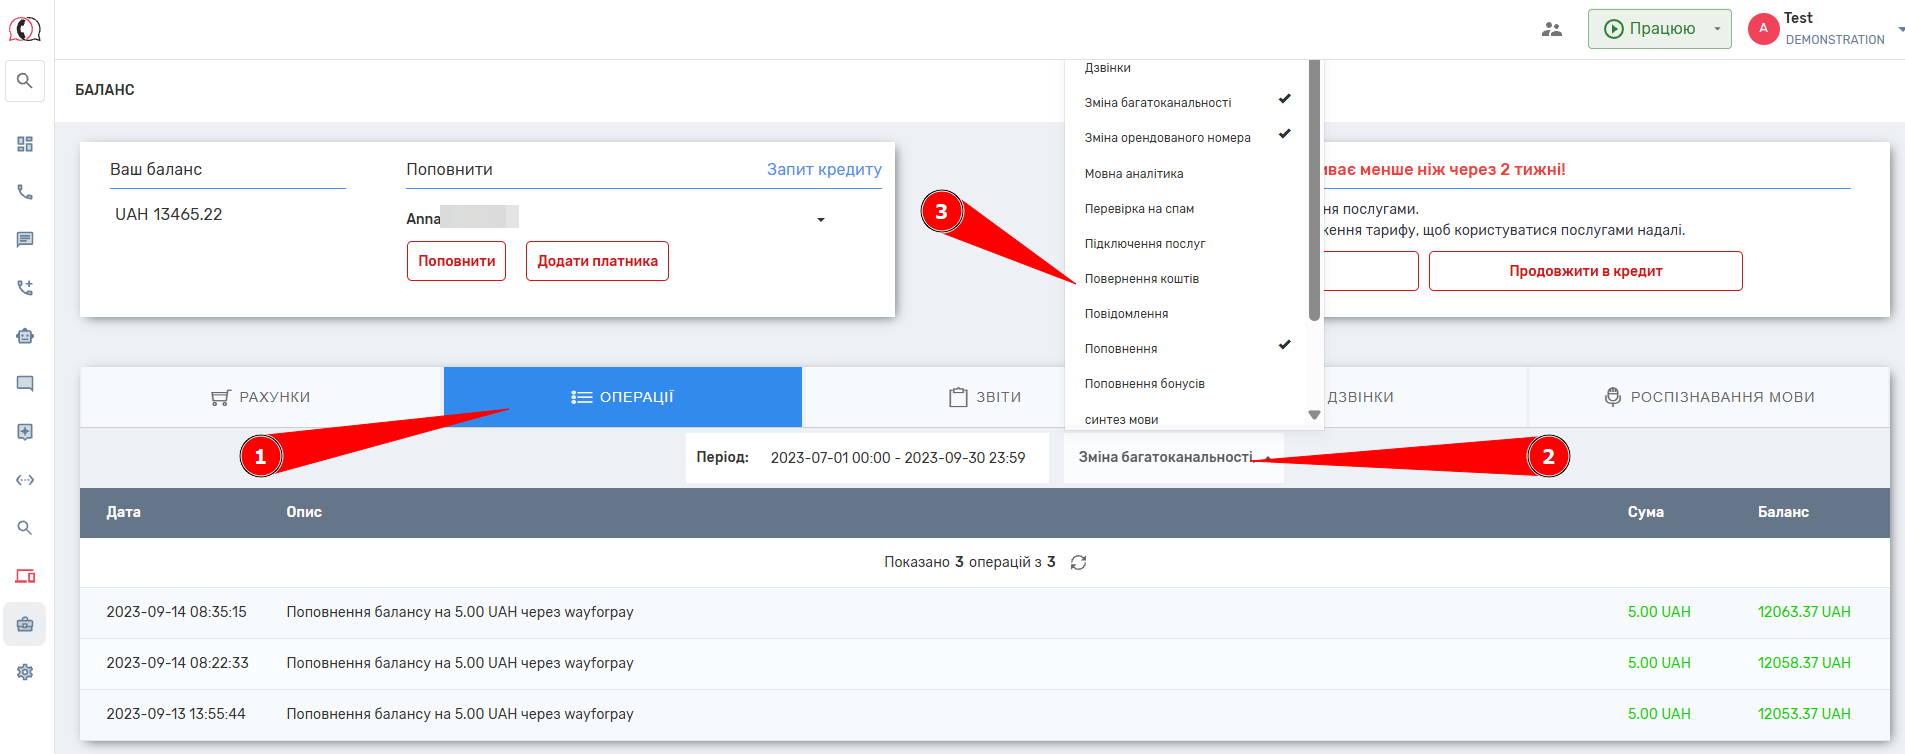This screenshot has width=1905, height=754.
Task: Click the Запит кредиту link
Action: [x=824, y=169]
